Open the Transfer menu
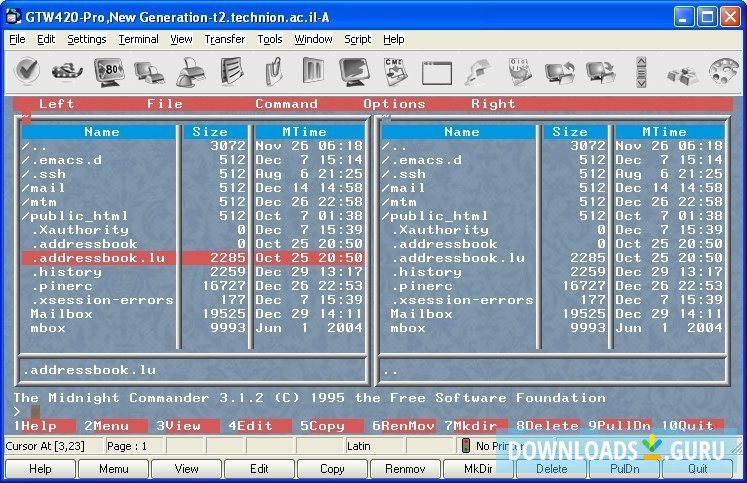This screenshot has height=483, width=747. tap(224, 39)
